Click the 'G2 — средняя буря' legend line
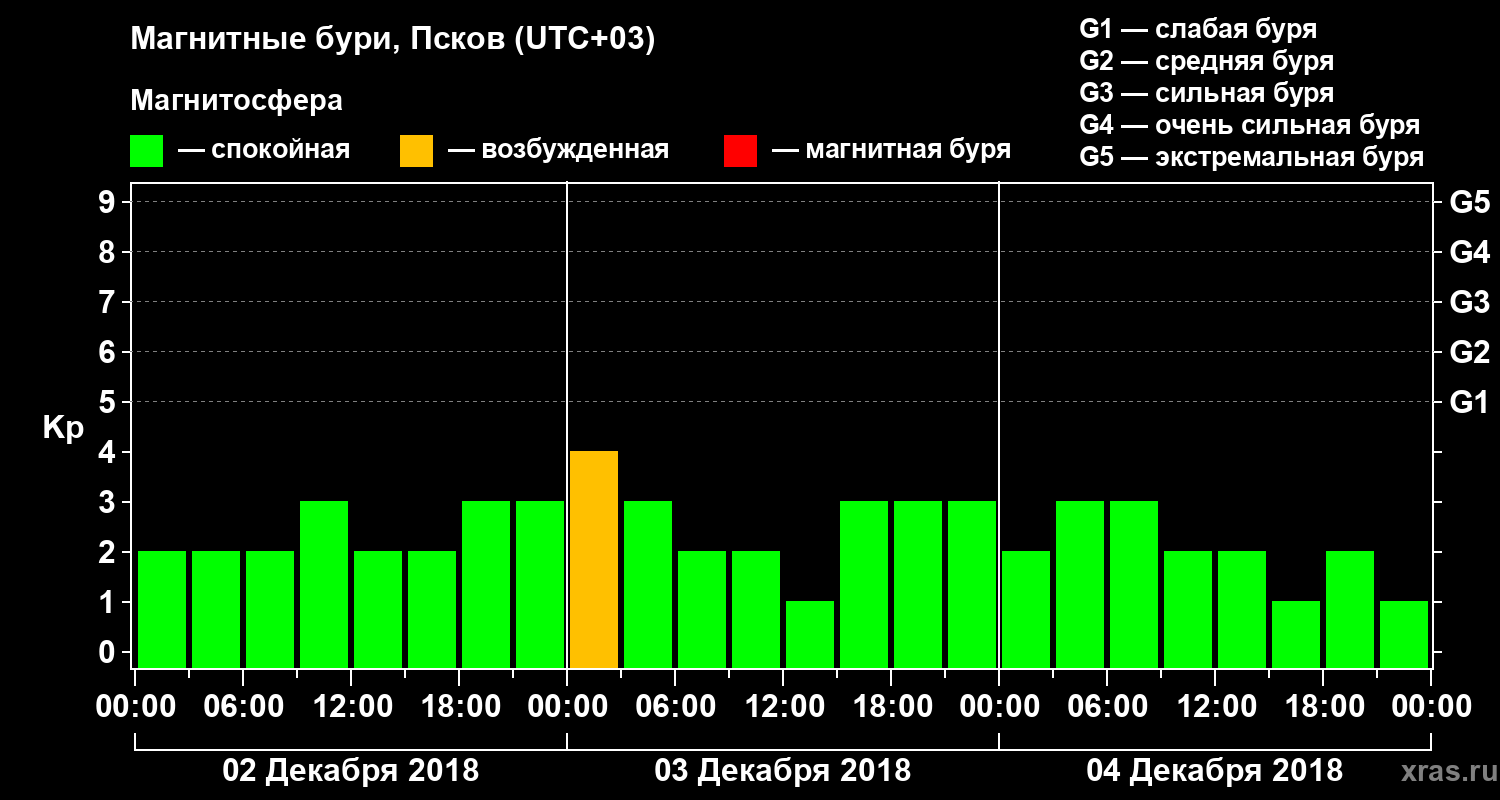This screenshot has width=1500, height=800. tap(1206, 61)
